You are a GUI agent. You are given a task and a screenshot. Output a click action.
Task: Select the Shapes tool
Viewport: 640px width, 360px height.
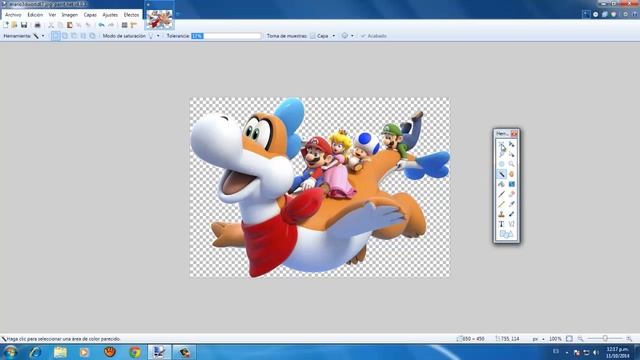pyautogui.click(x=507, y=234)
